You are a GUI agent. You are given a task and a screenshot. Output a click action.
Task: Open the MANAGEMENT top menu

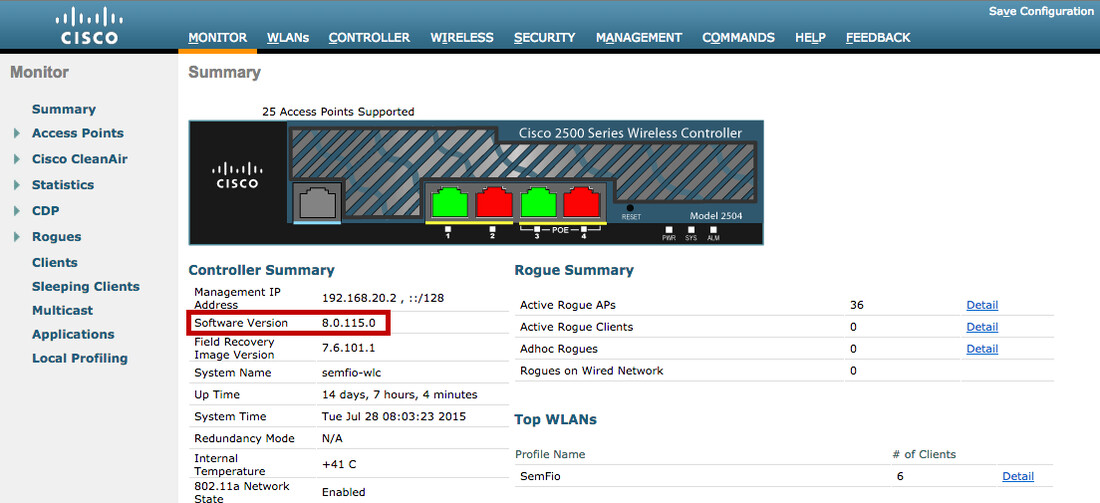(x=638, y=38)
